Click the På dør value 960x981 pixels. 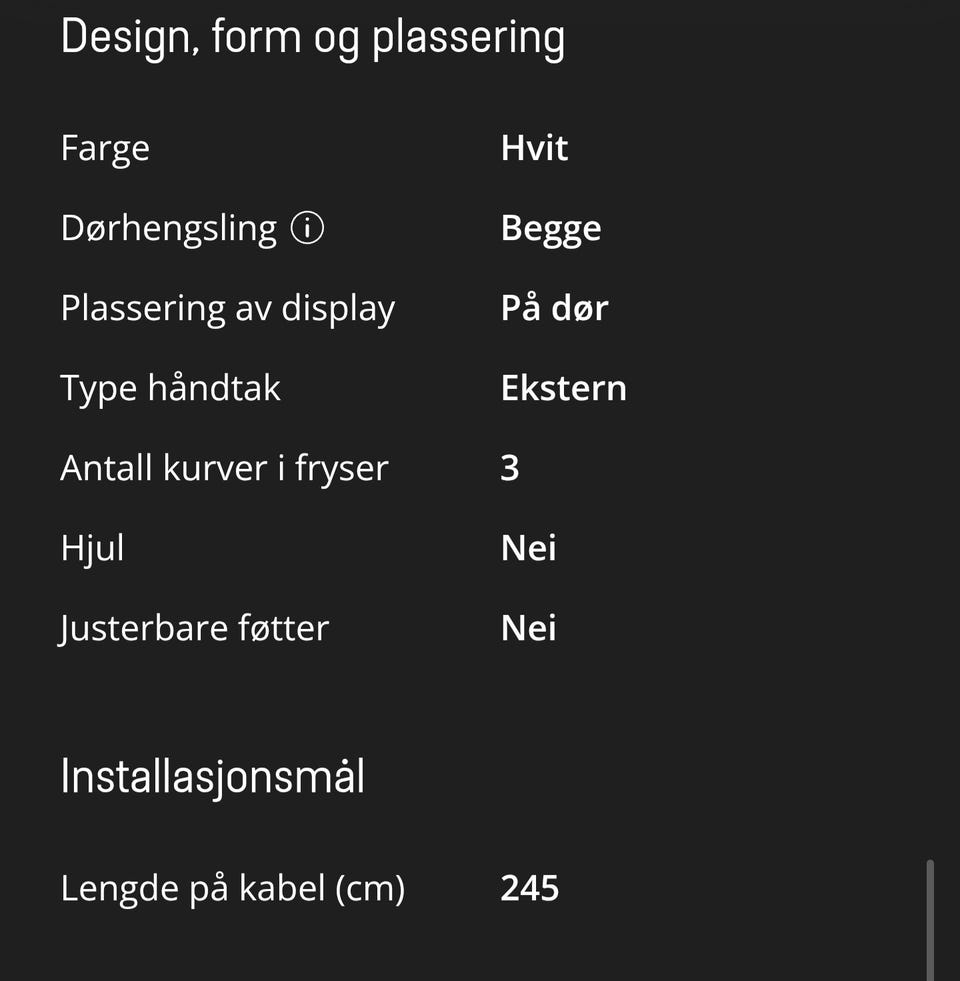point(554,308)
